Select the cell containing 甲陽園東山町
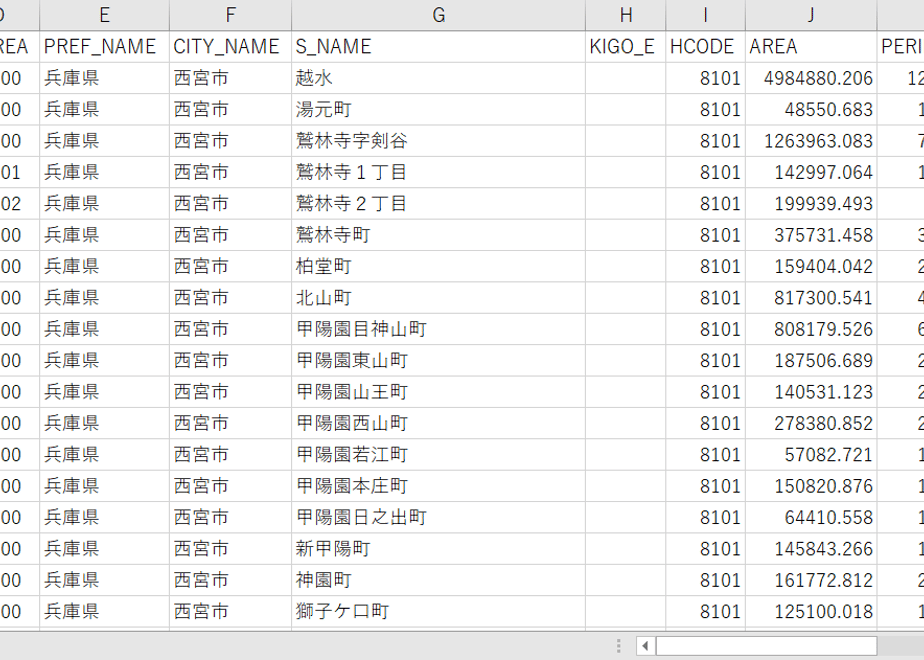924x660 pixels. (438, 361)
